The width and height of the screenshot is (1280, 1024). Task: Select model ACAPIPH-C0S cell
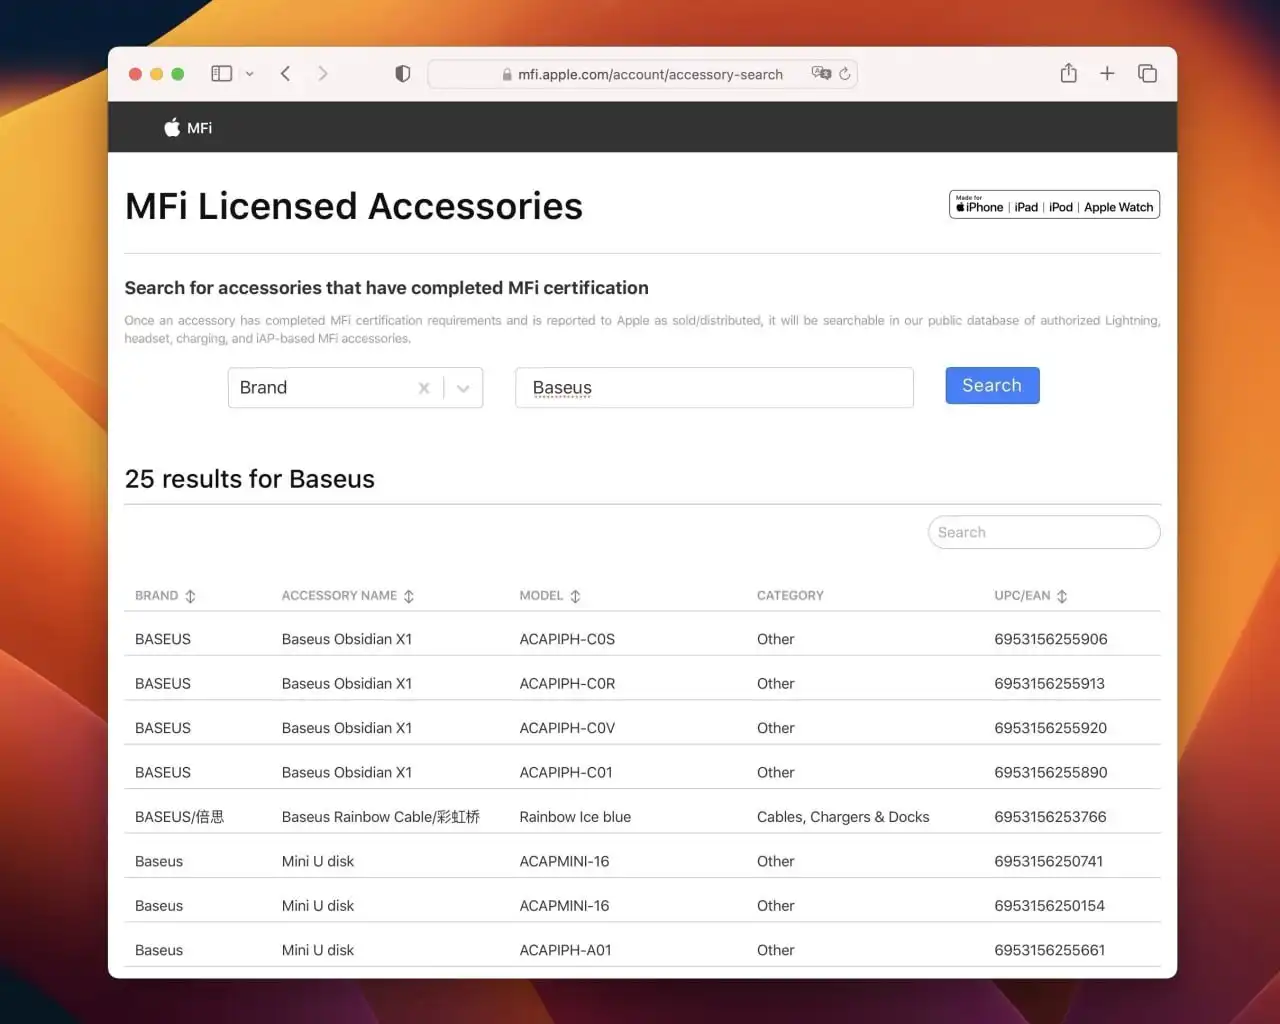pyautogui.click(x=567, y=639)
